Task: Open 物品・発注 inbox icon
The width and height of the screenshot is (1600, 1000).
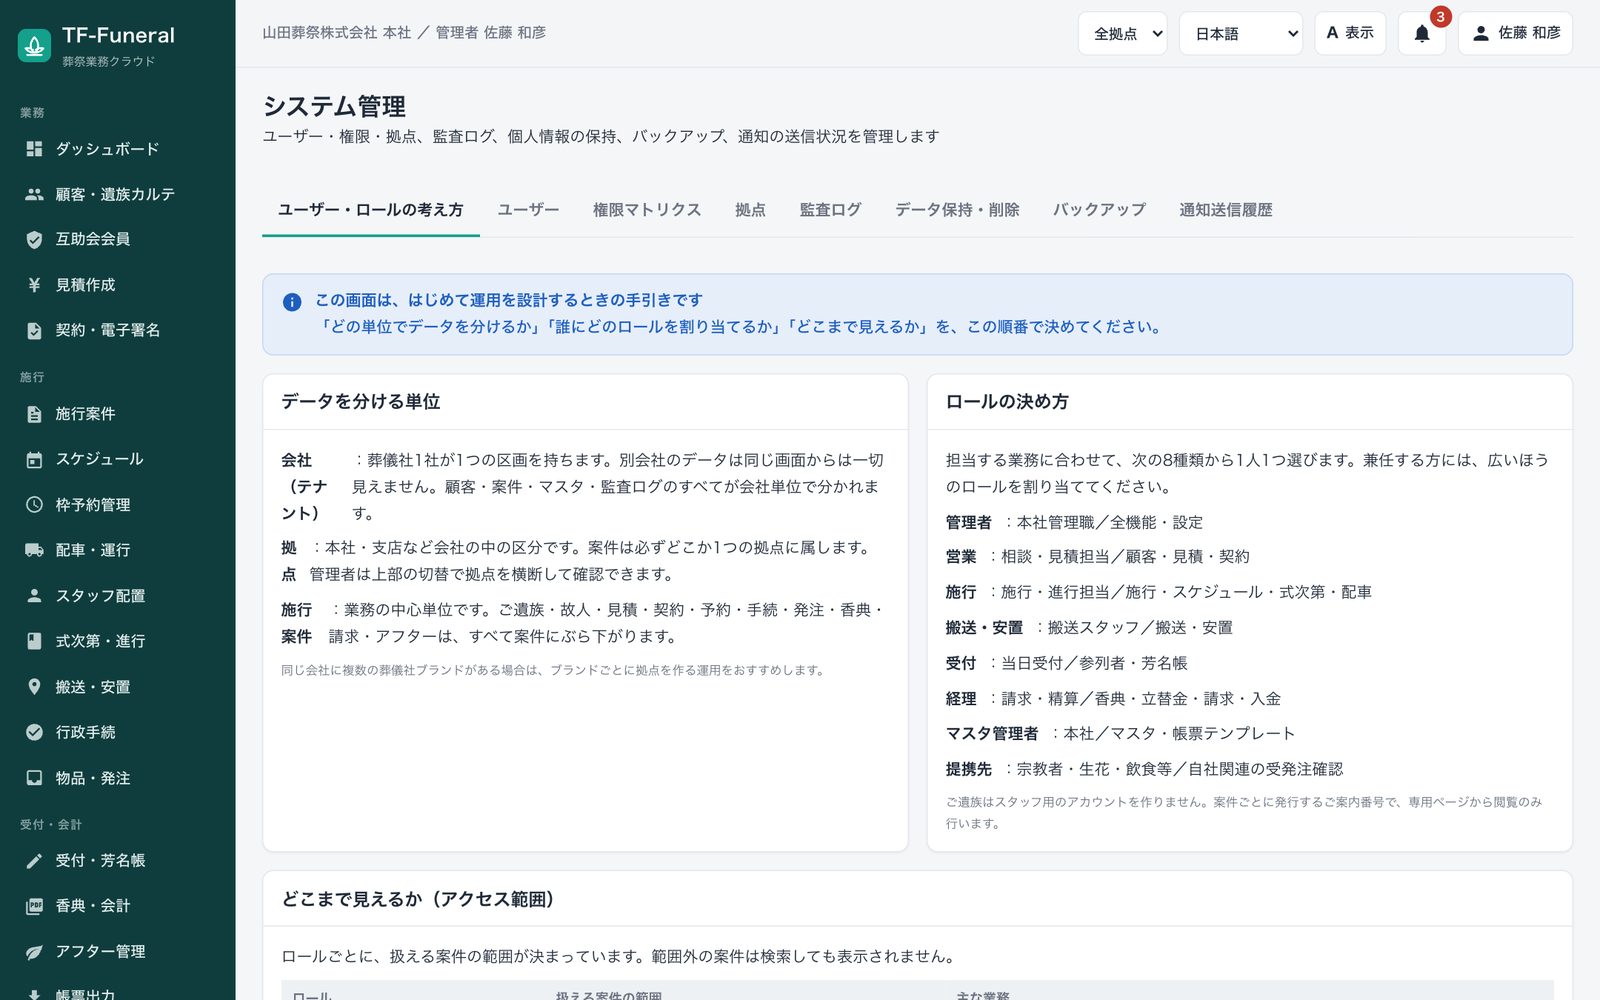Action: [34, 778]
